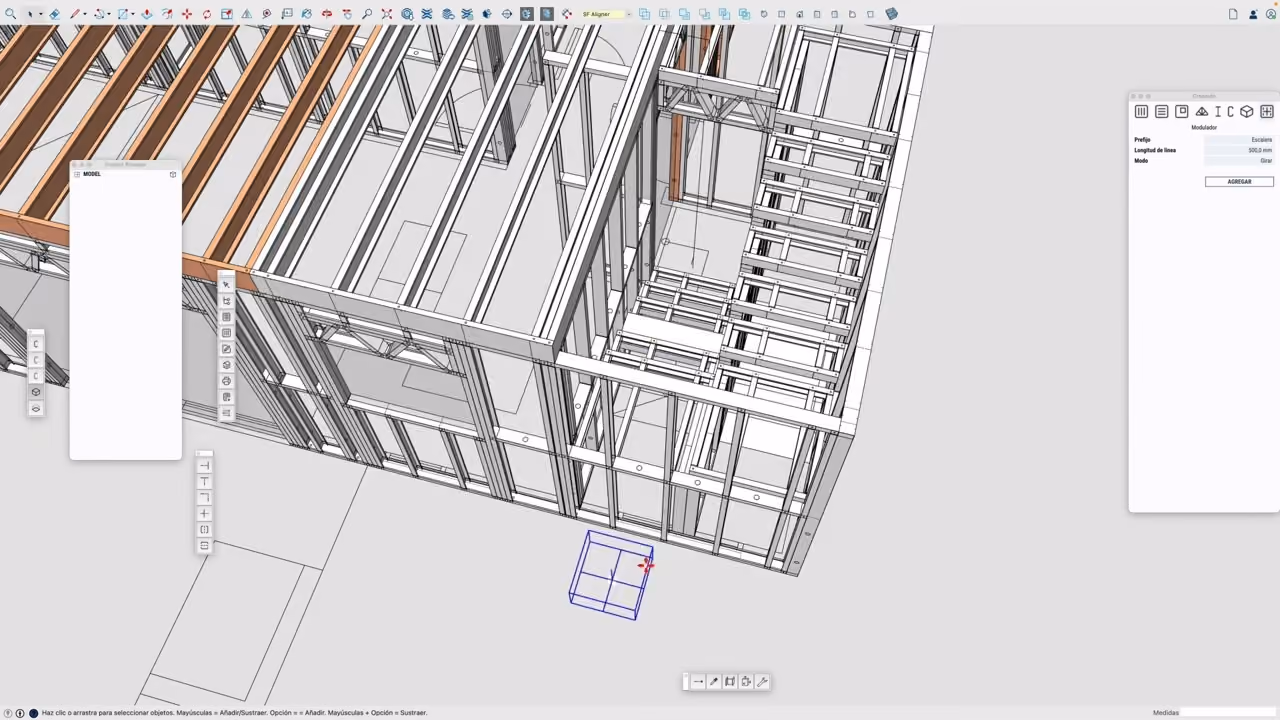Click the details icon in MODEL panel header
The height and width of the screenshot is (720, 1280).
click(173, 174)
